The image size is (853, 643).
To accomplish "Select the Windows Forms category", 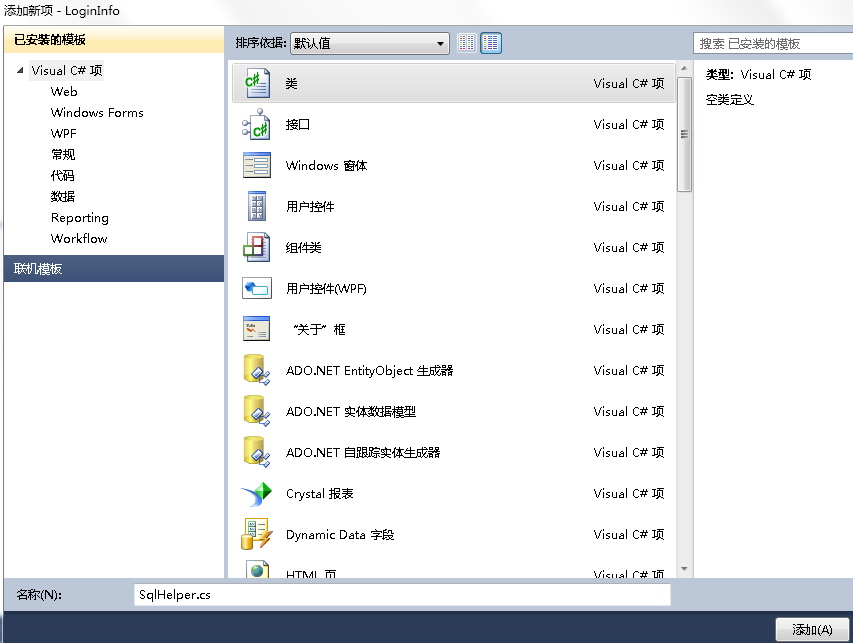I will pos(97,113).
